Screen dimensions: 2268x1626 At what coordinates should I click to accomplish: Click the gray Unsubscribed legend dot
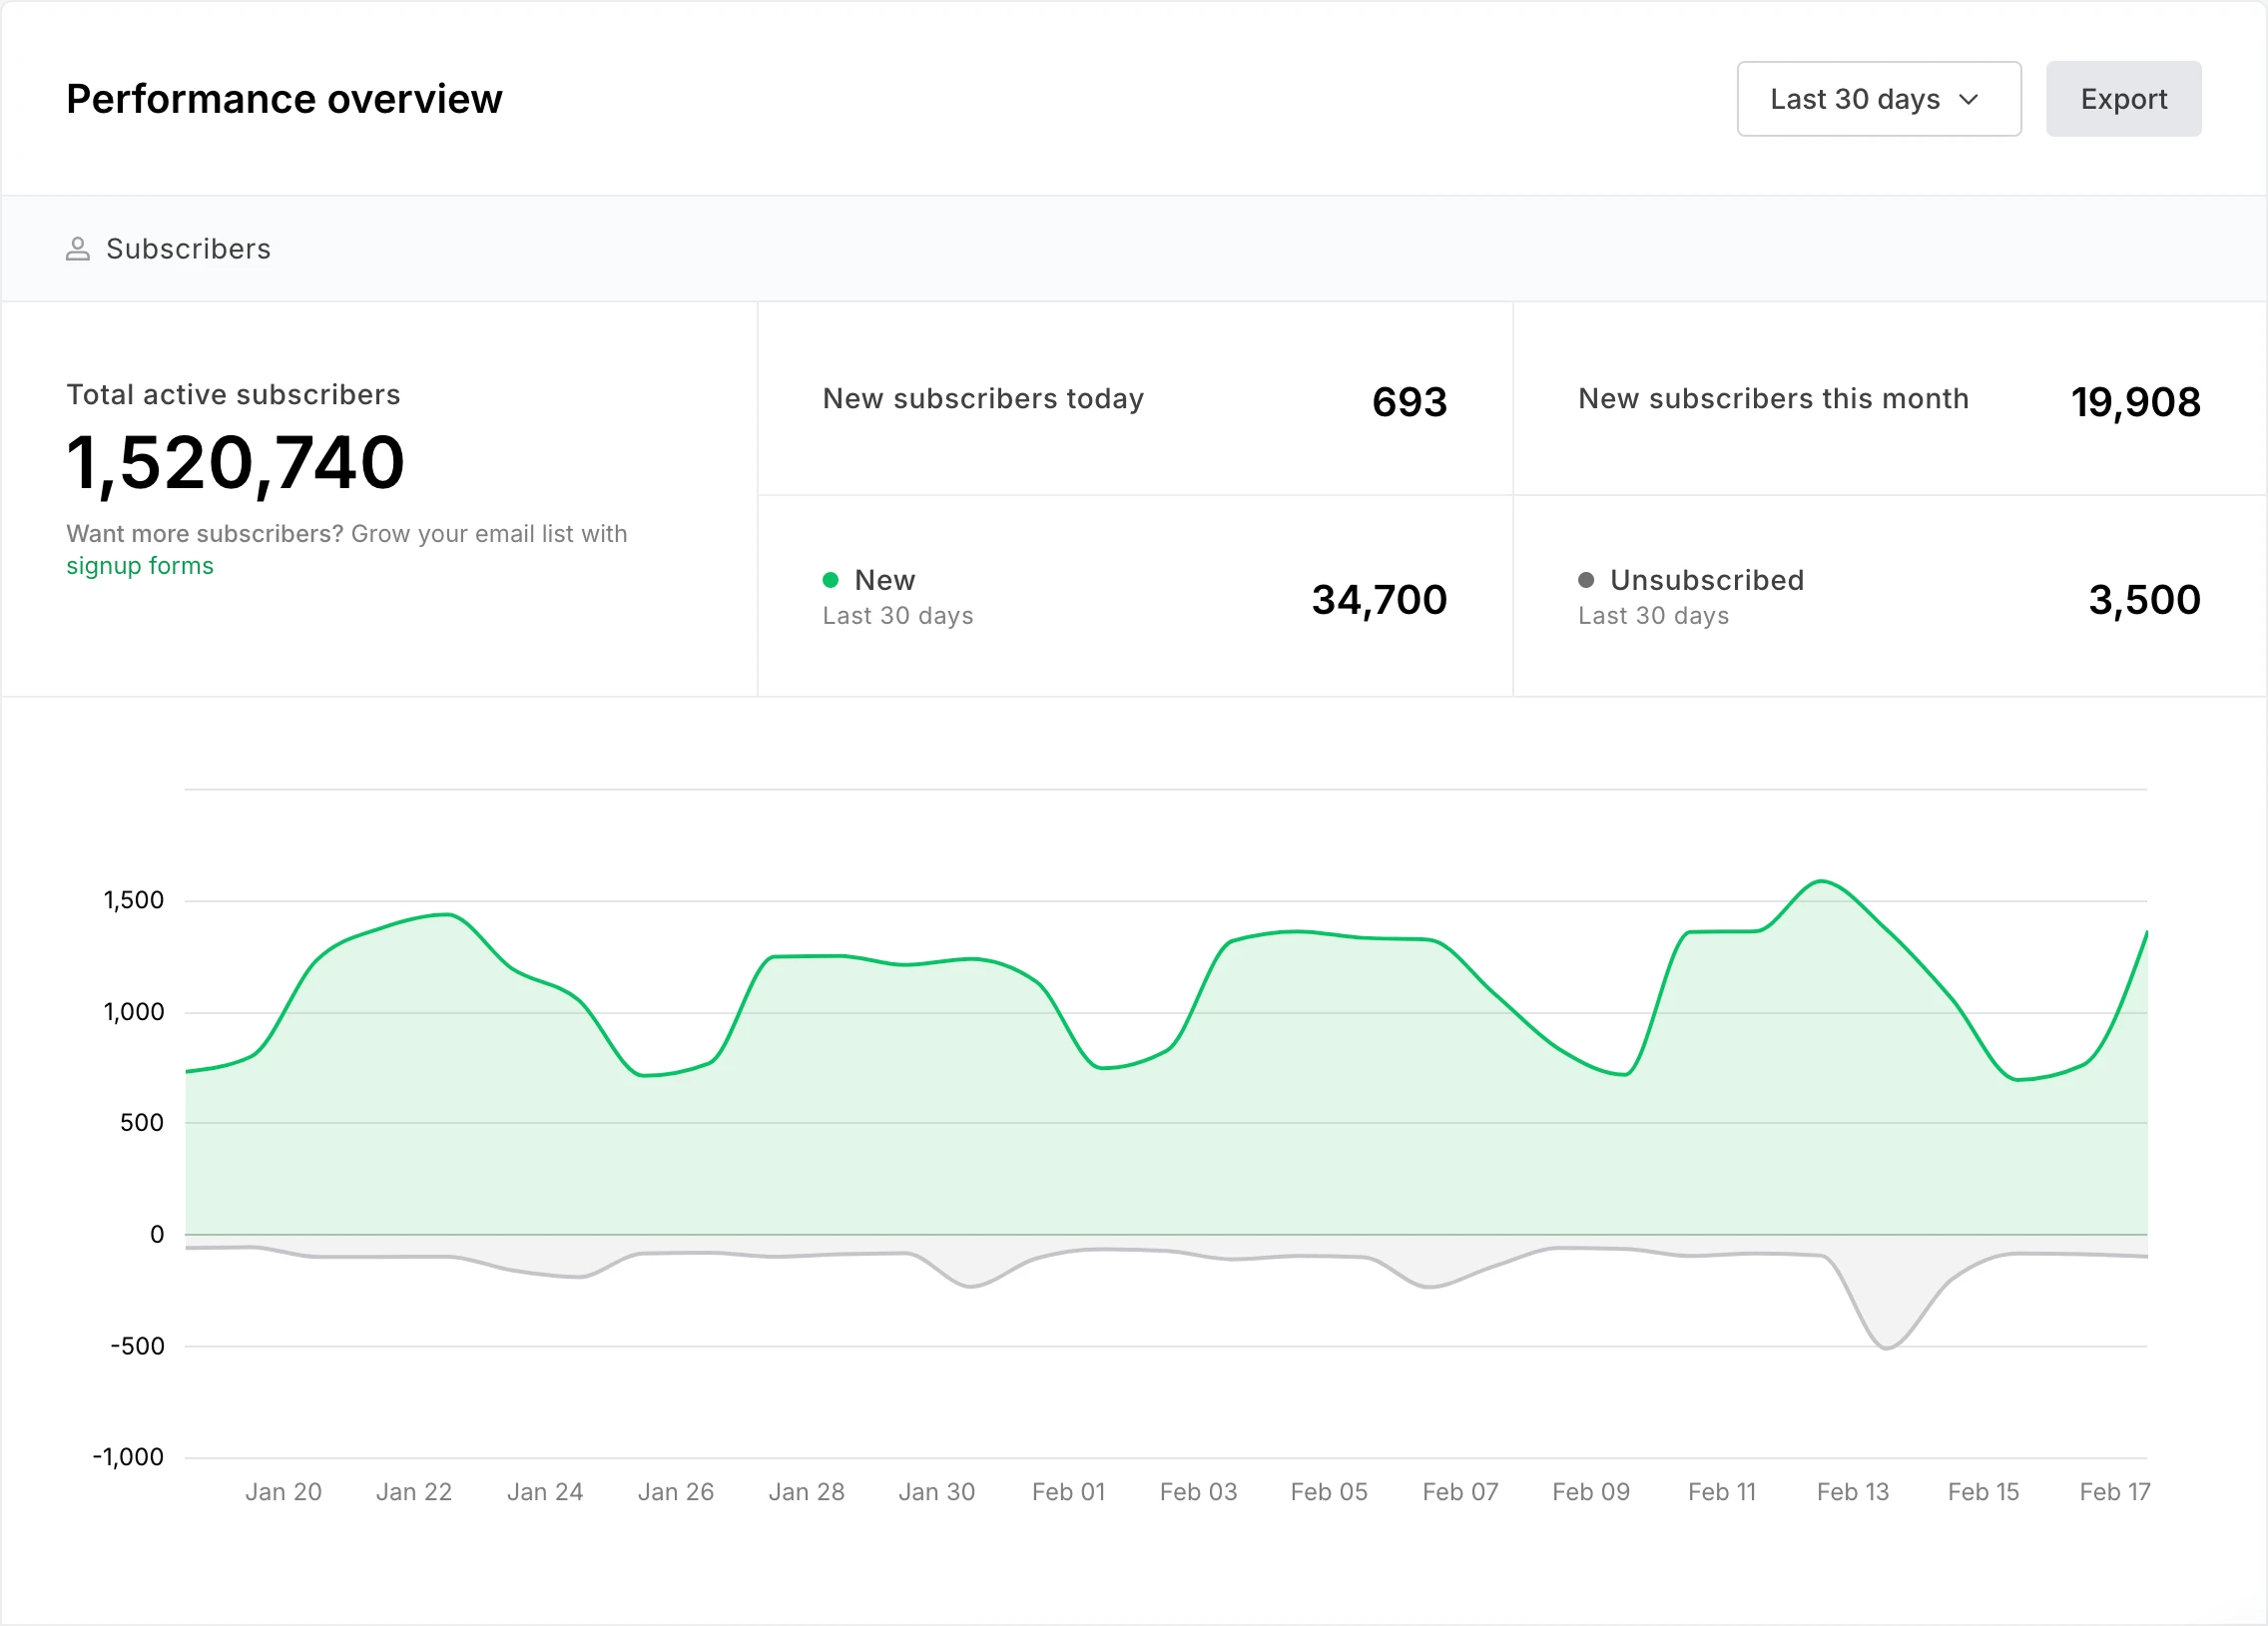(1586, 580)
